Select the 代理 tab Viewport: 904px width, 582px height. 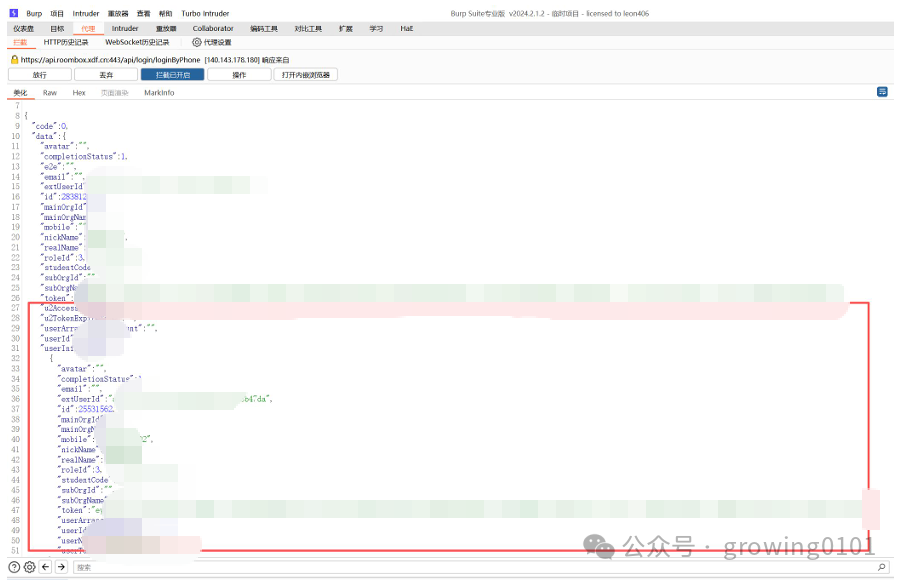pyautogui.click(x=88, y=28)
